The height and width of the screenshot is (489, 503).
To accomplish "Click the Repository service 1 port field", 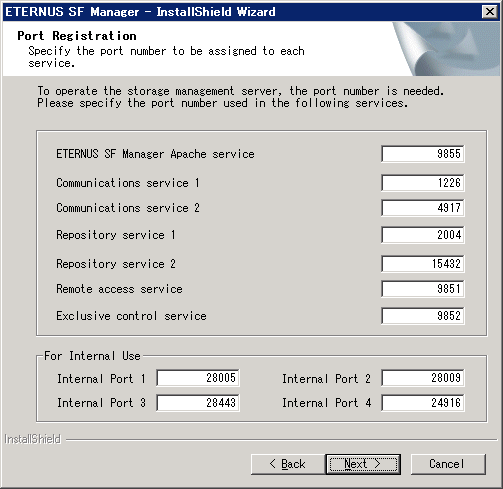I will tap(423, 235).
